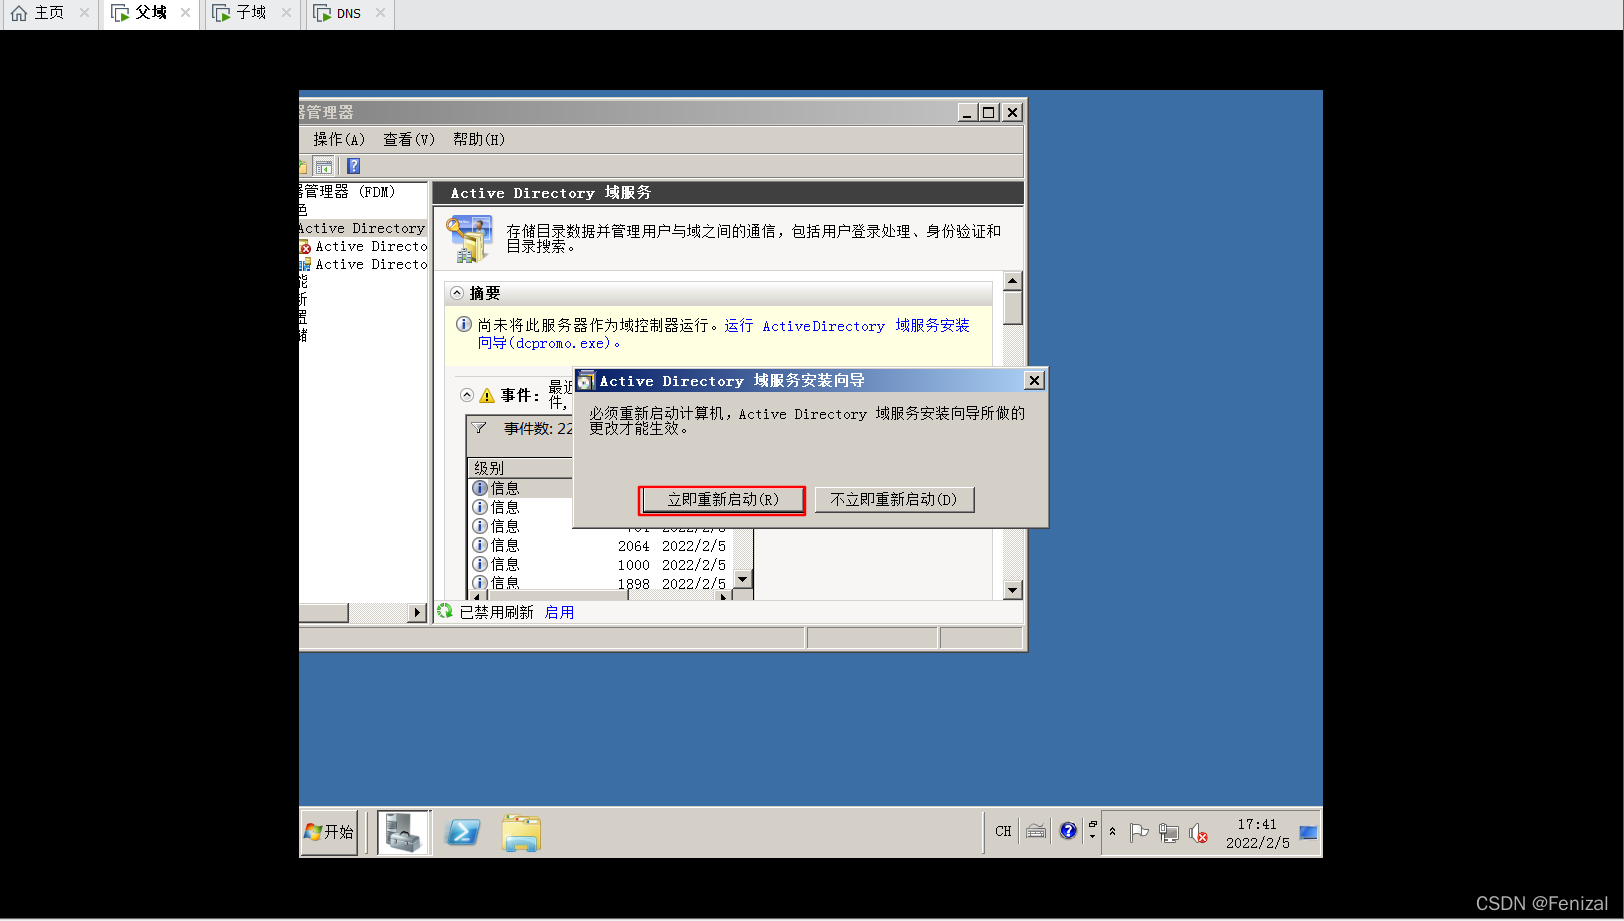The image size is (1624, 921).
Task: Open Windows Explorer from the taskbar
Action: click(x=521, y=832)
